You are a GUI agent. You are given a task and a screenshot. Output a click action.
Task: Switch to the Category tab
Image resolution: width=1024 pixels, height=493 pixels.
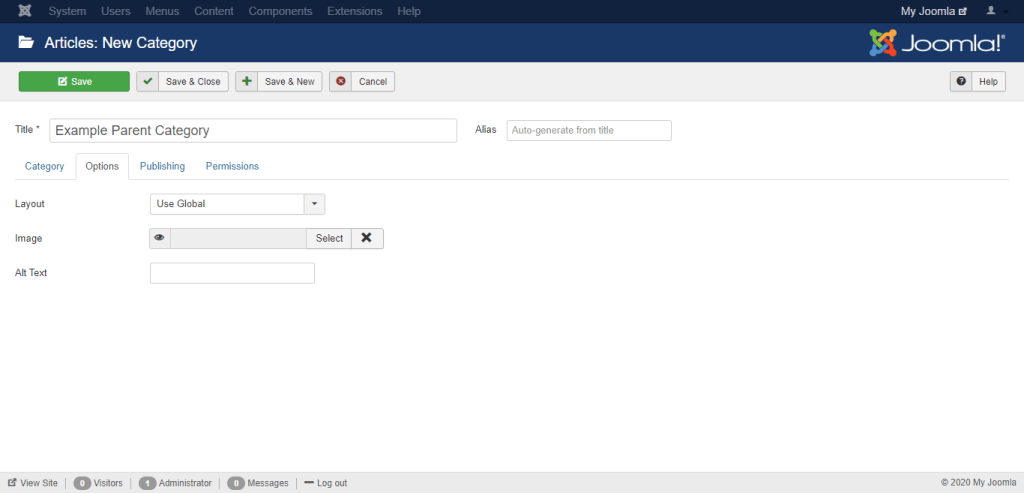44,166
